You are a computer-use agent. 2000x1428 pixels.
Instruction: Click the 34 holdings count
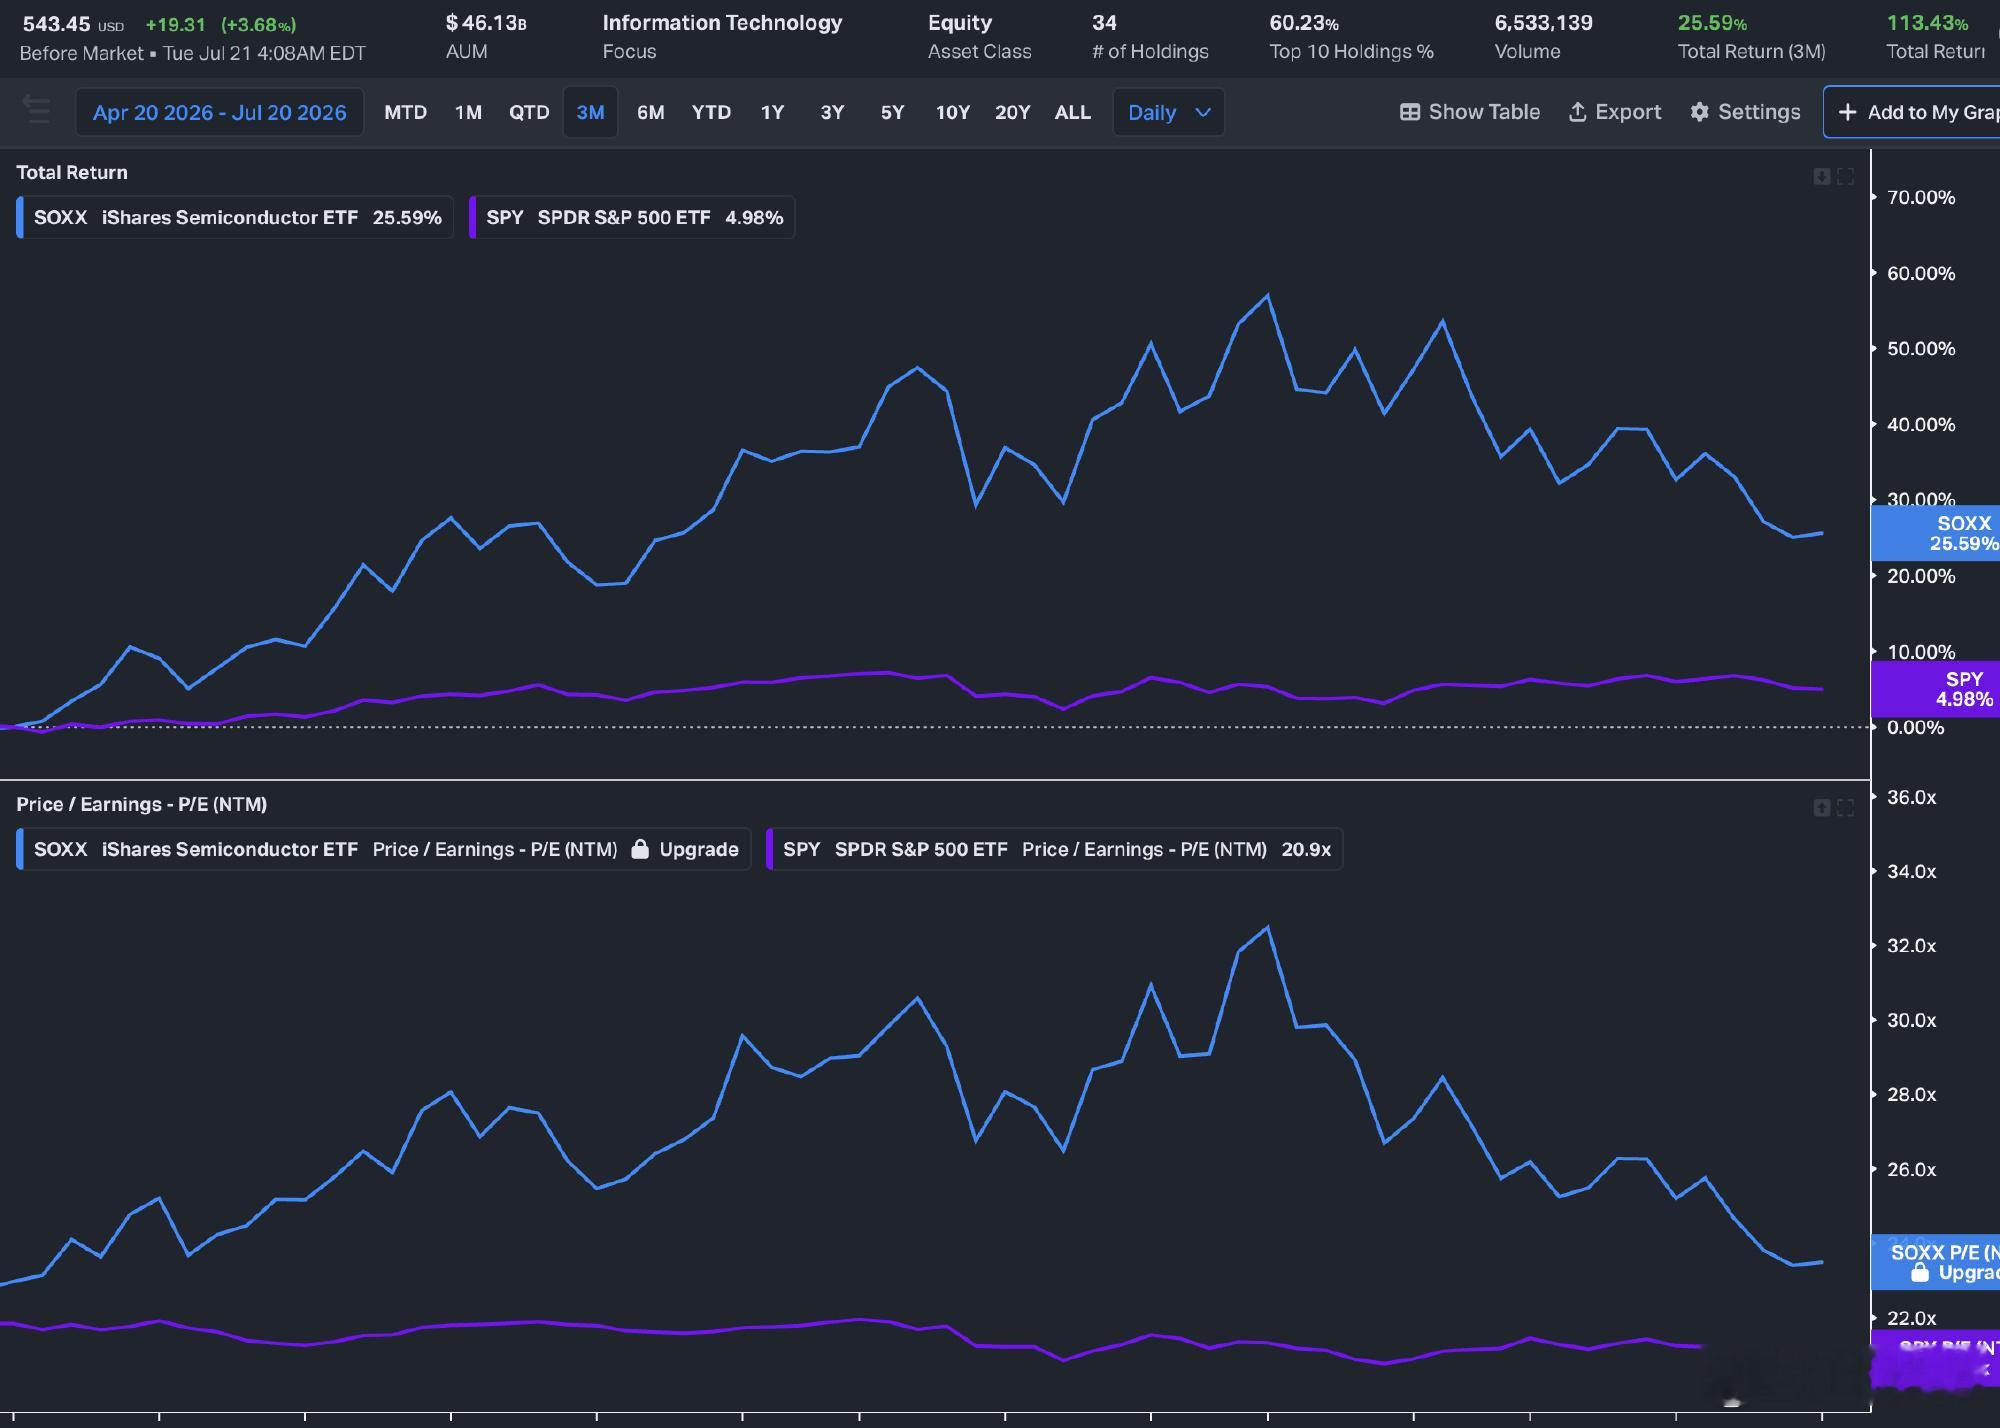(1104, 23)
